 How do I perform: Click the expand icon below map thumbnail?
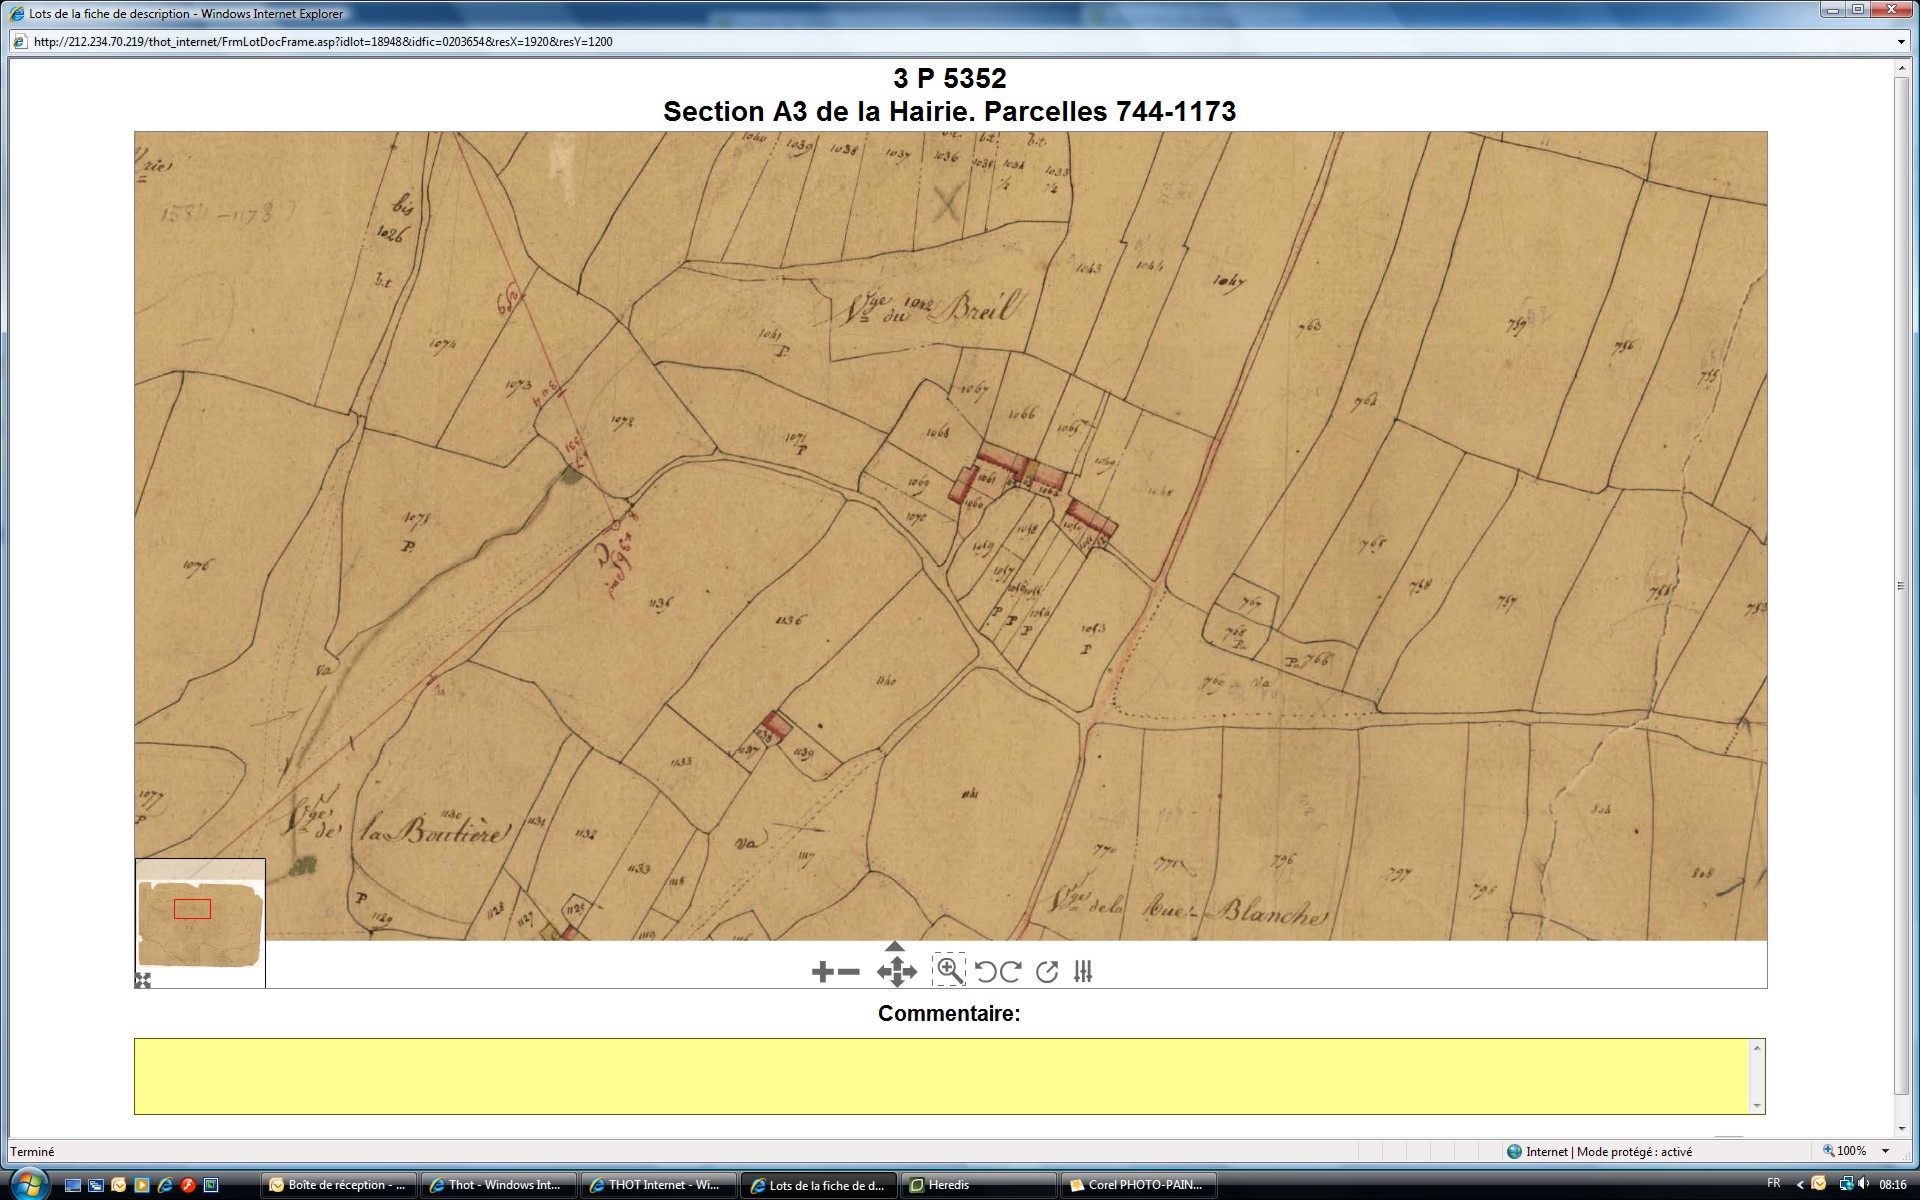pos(143,980)
